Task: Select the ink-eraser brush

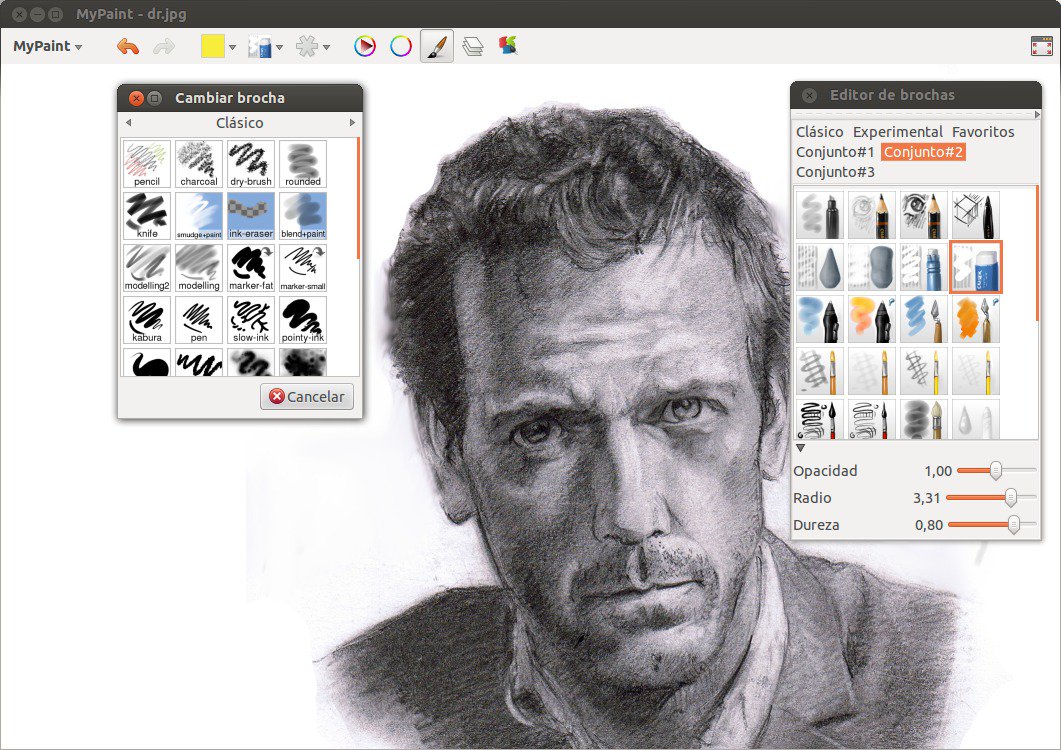Action: (251, 216)
